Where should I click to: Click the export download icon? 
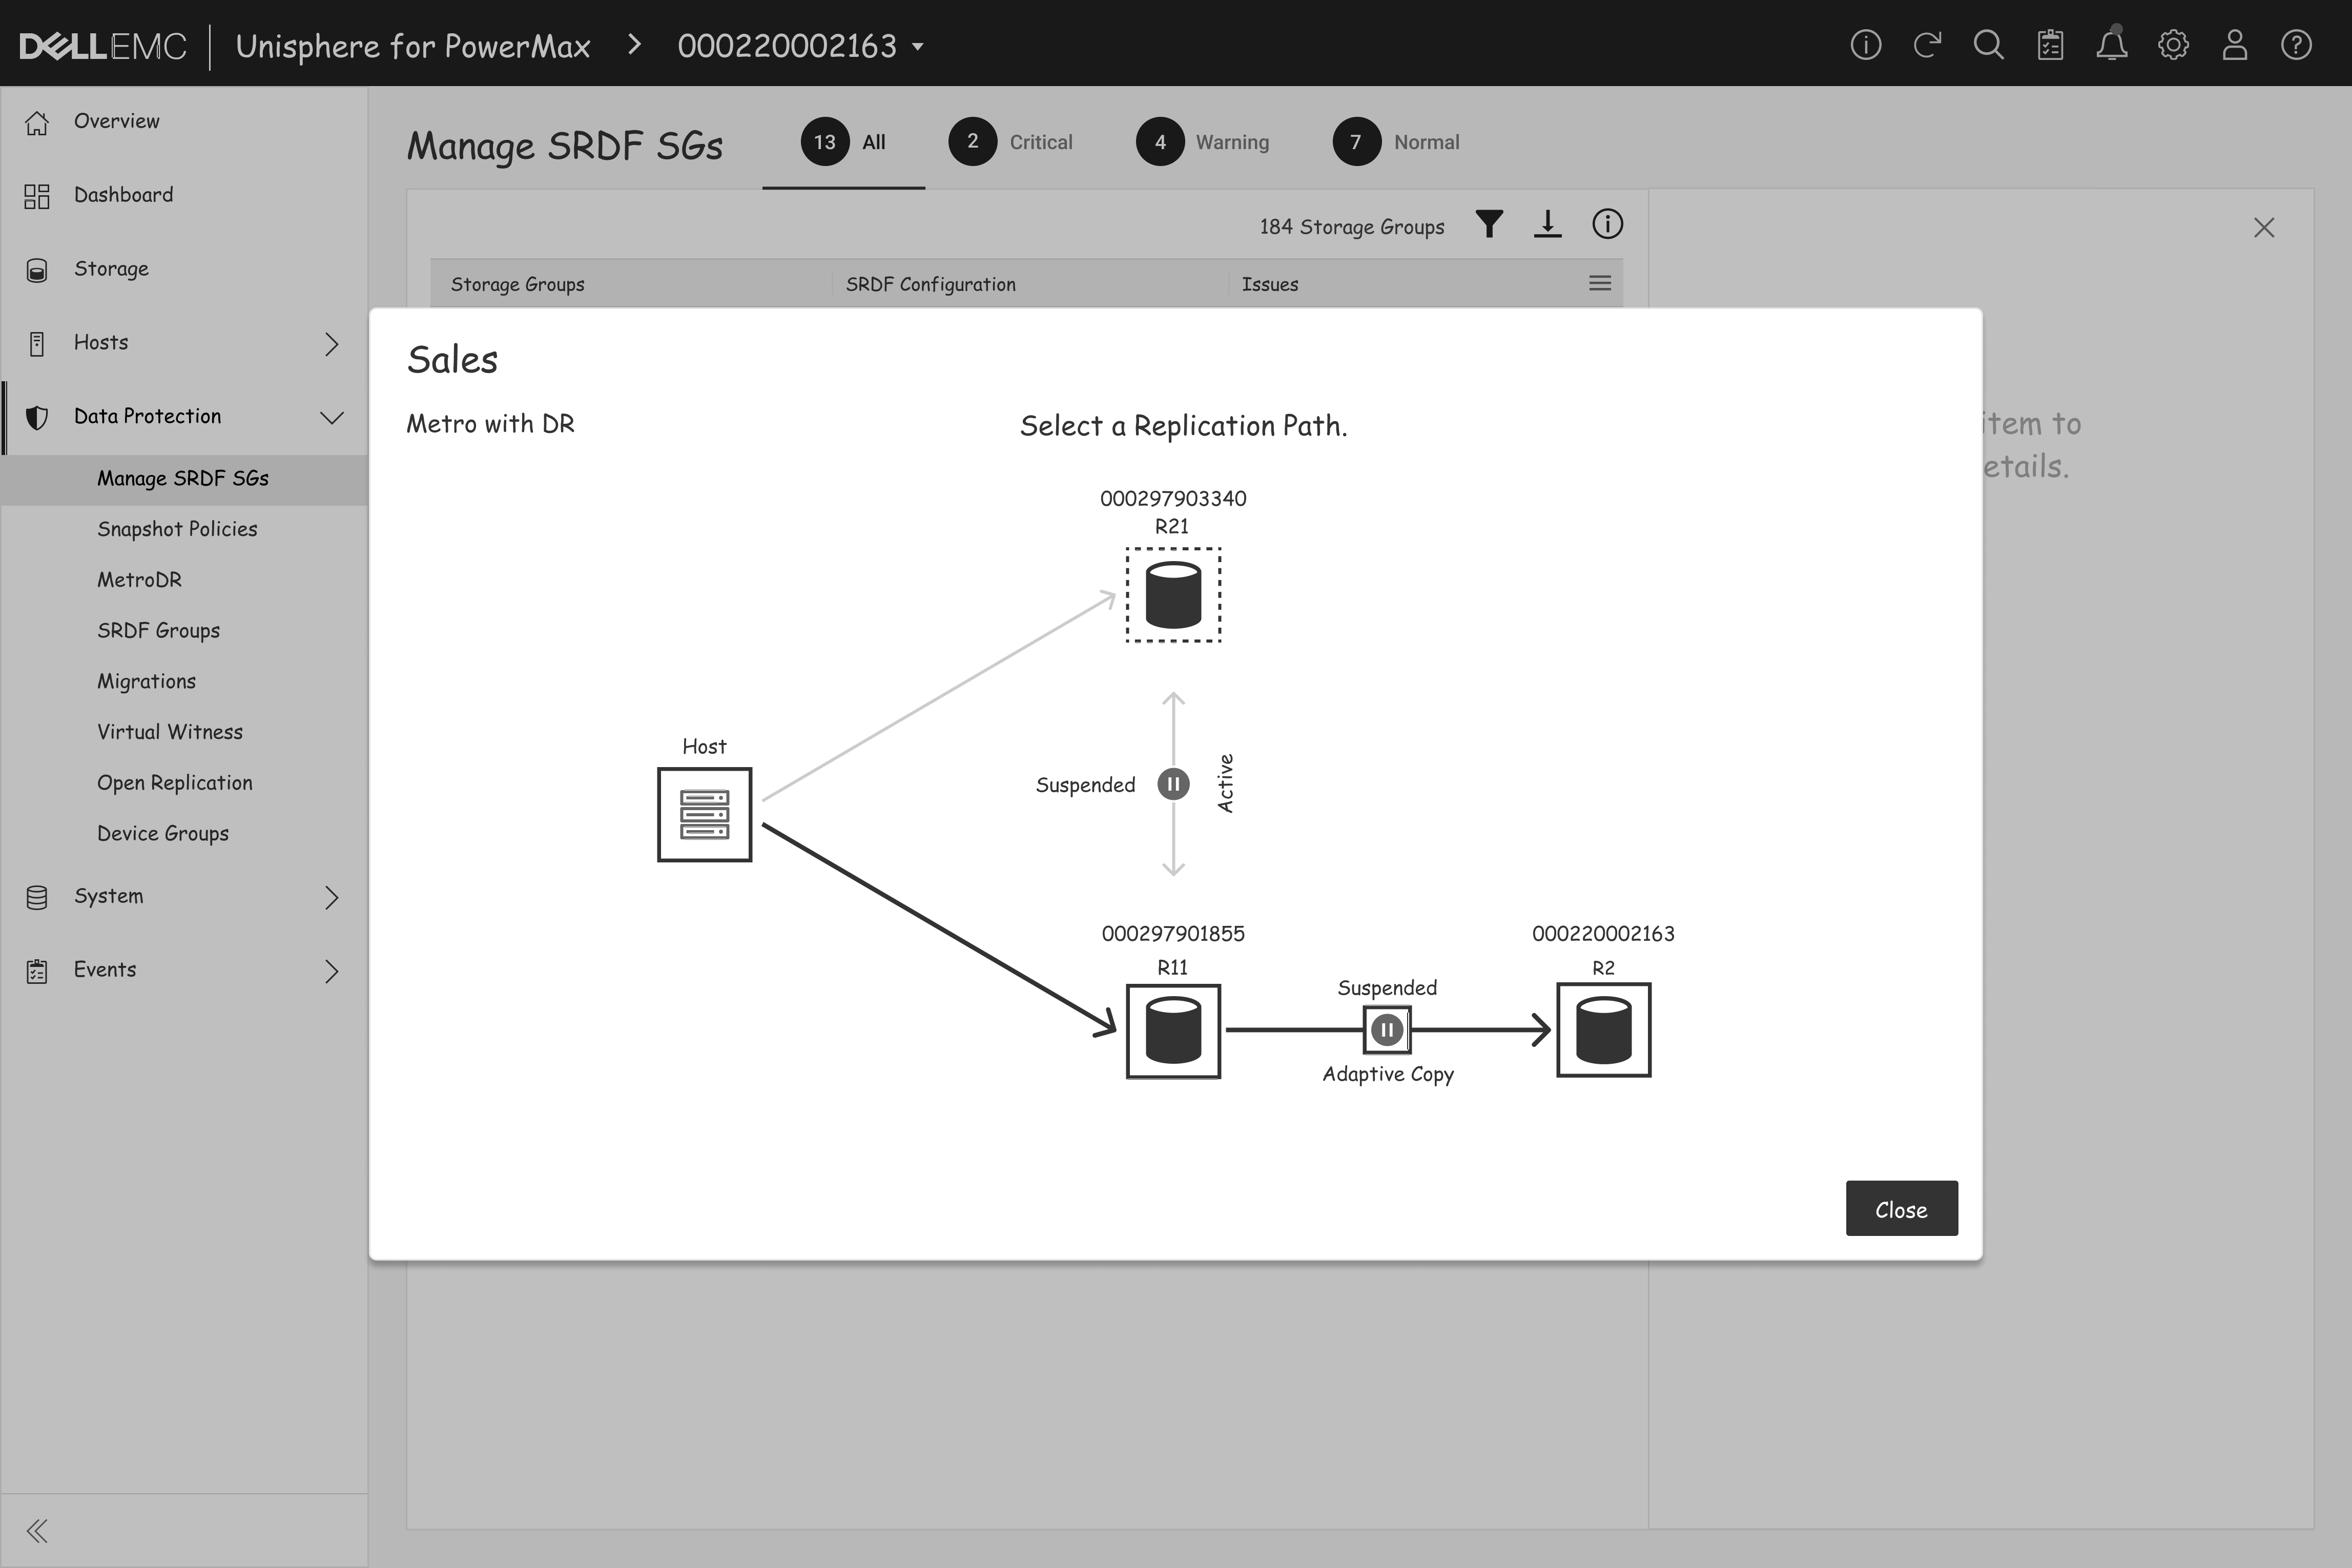point(1547,224)
